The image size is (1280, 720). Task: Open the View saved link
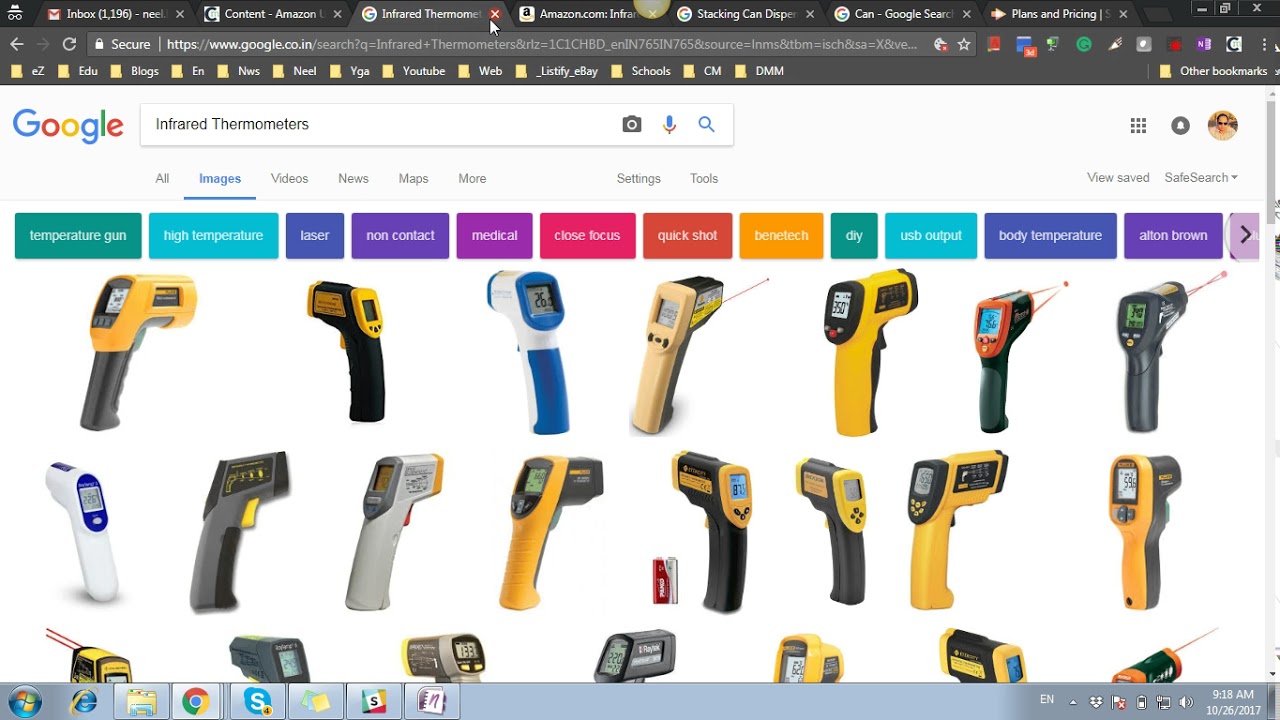(x=1118, y=177)
